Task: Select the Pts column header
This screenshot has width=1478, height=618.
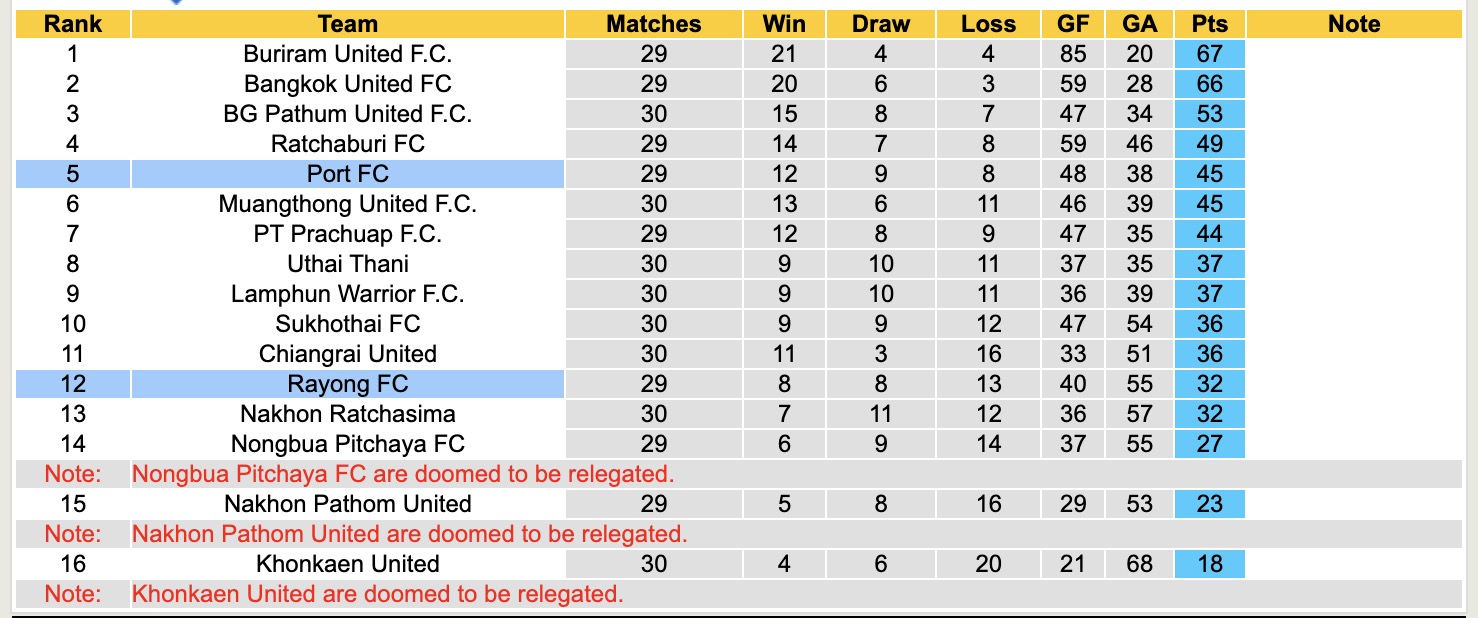Action: tap(1210, 24)
